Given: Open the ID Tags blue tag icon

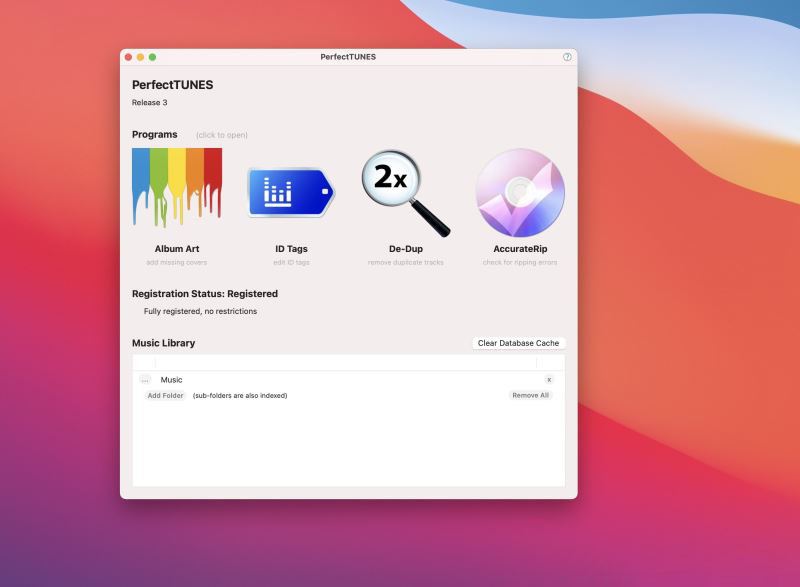Looking at the screenshot, I should click(291, 193).
